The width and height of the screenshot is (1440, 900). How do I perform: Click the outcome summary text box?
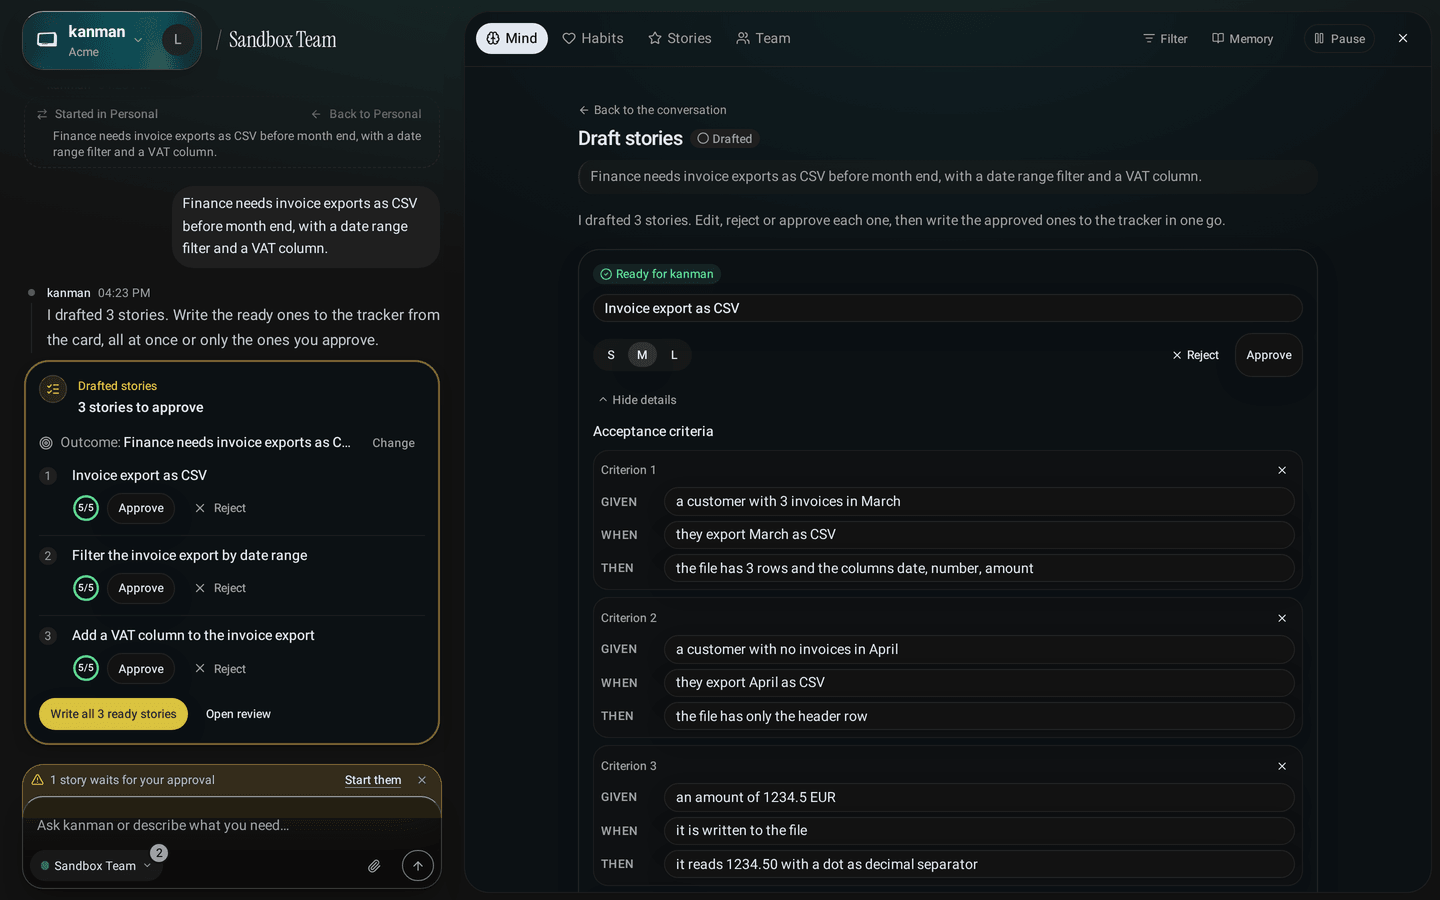tap(947, 176)
